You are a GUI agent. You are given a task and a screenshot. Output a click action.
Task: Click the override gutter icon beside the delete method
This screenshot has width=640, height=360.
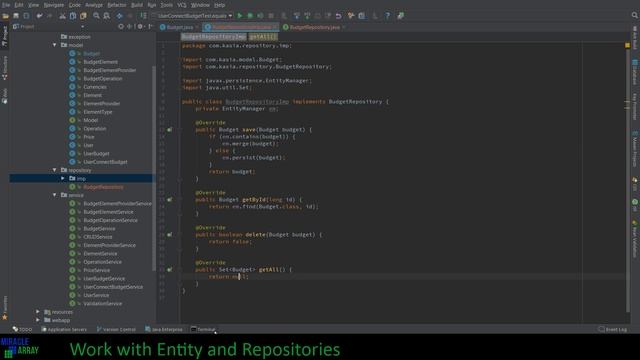point(169,235)
